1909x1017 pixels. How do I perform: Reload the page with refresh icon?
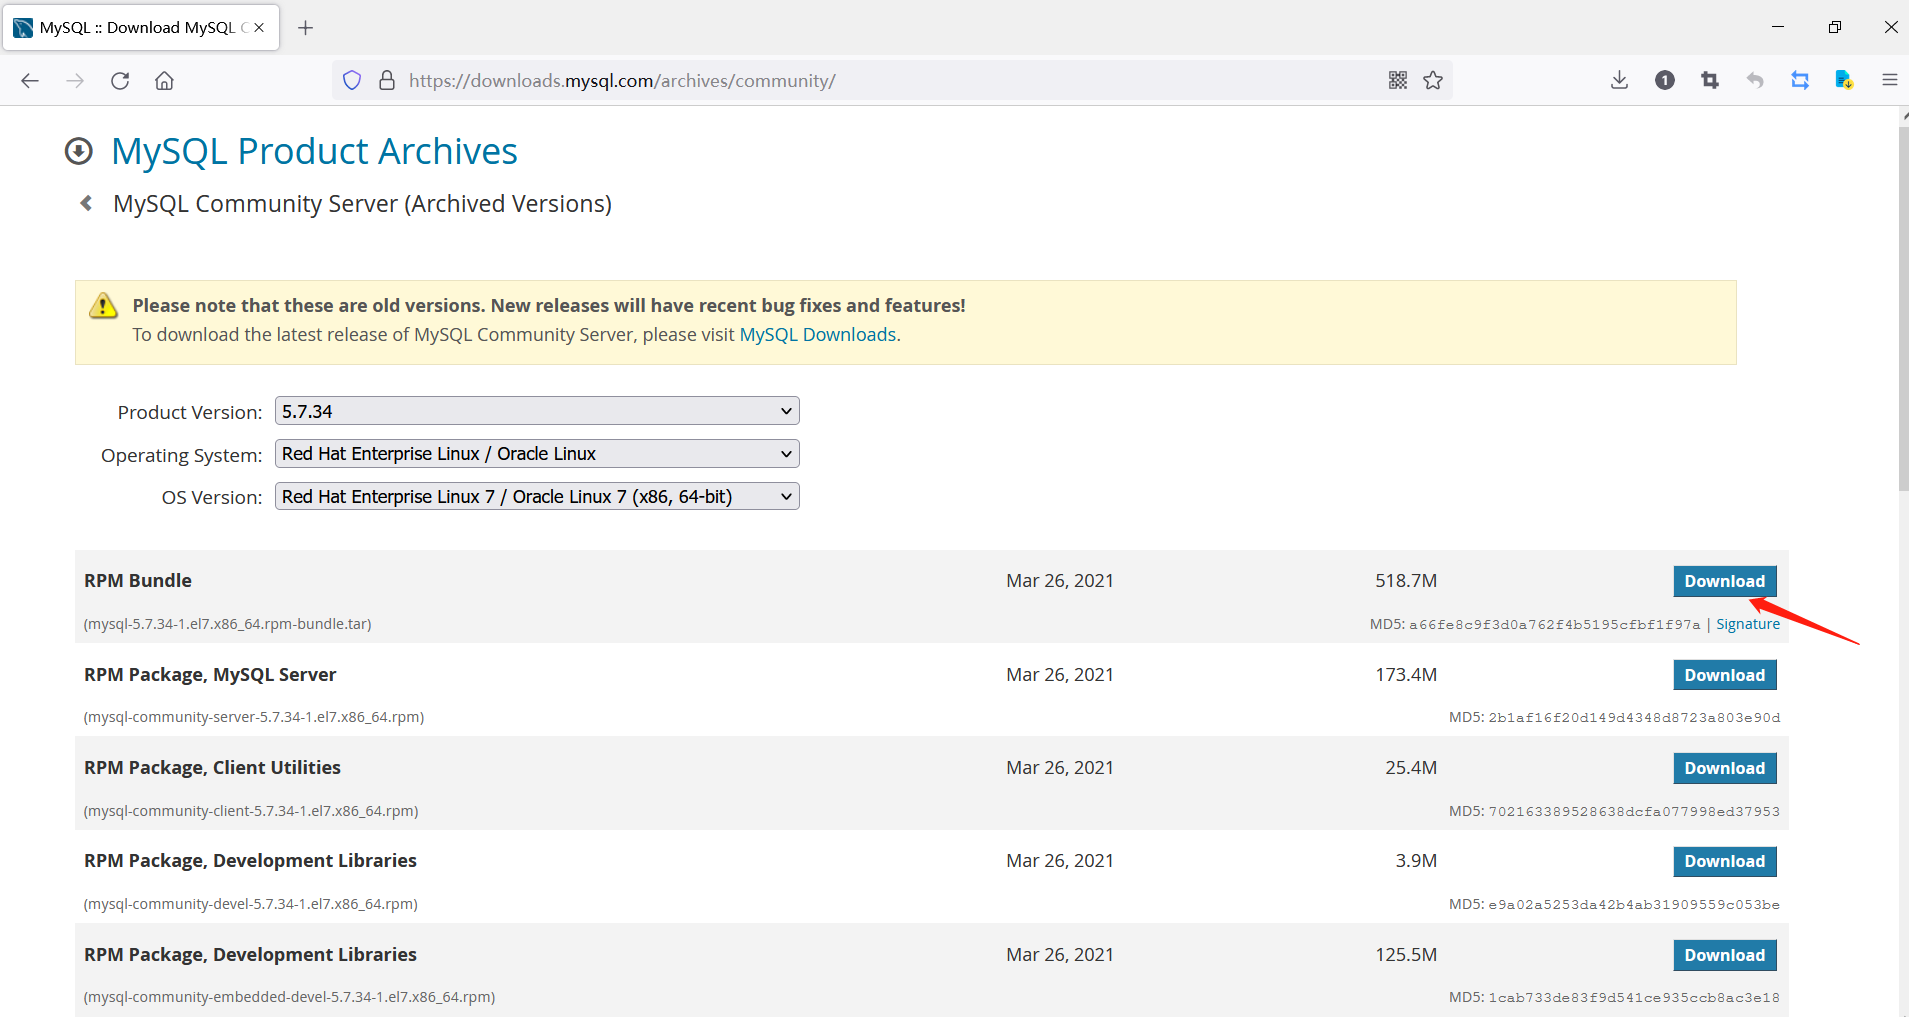(120, 81)
